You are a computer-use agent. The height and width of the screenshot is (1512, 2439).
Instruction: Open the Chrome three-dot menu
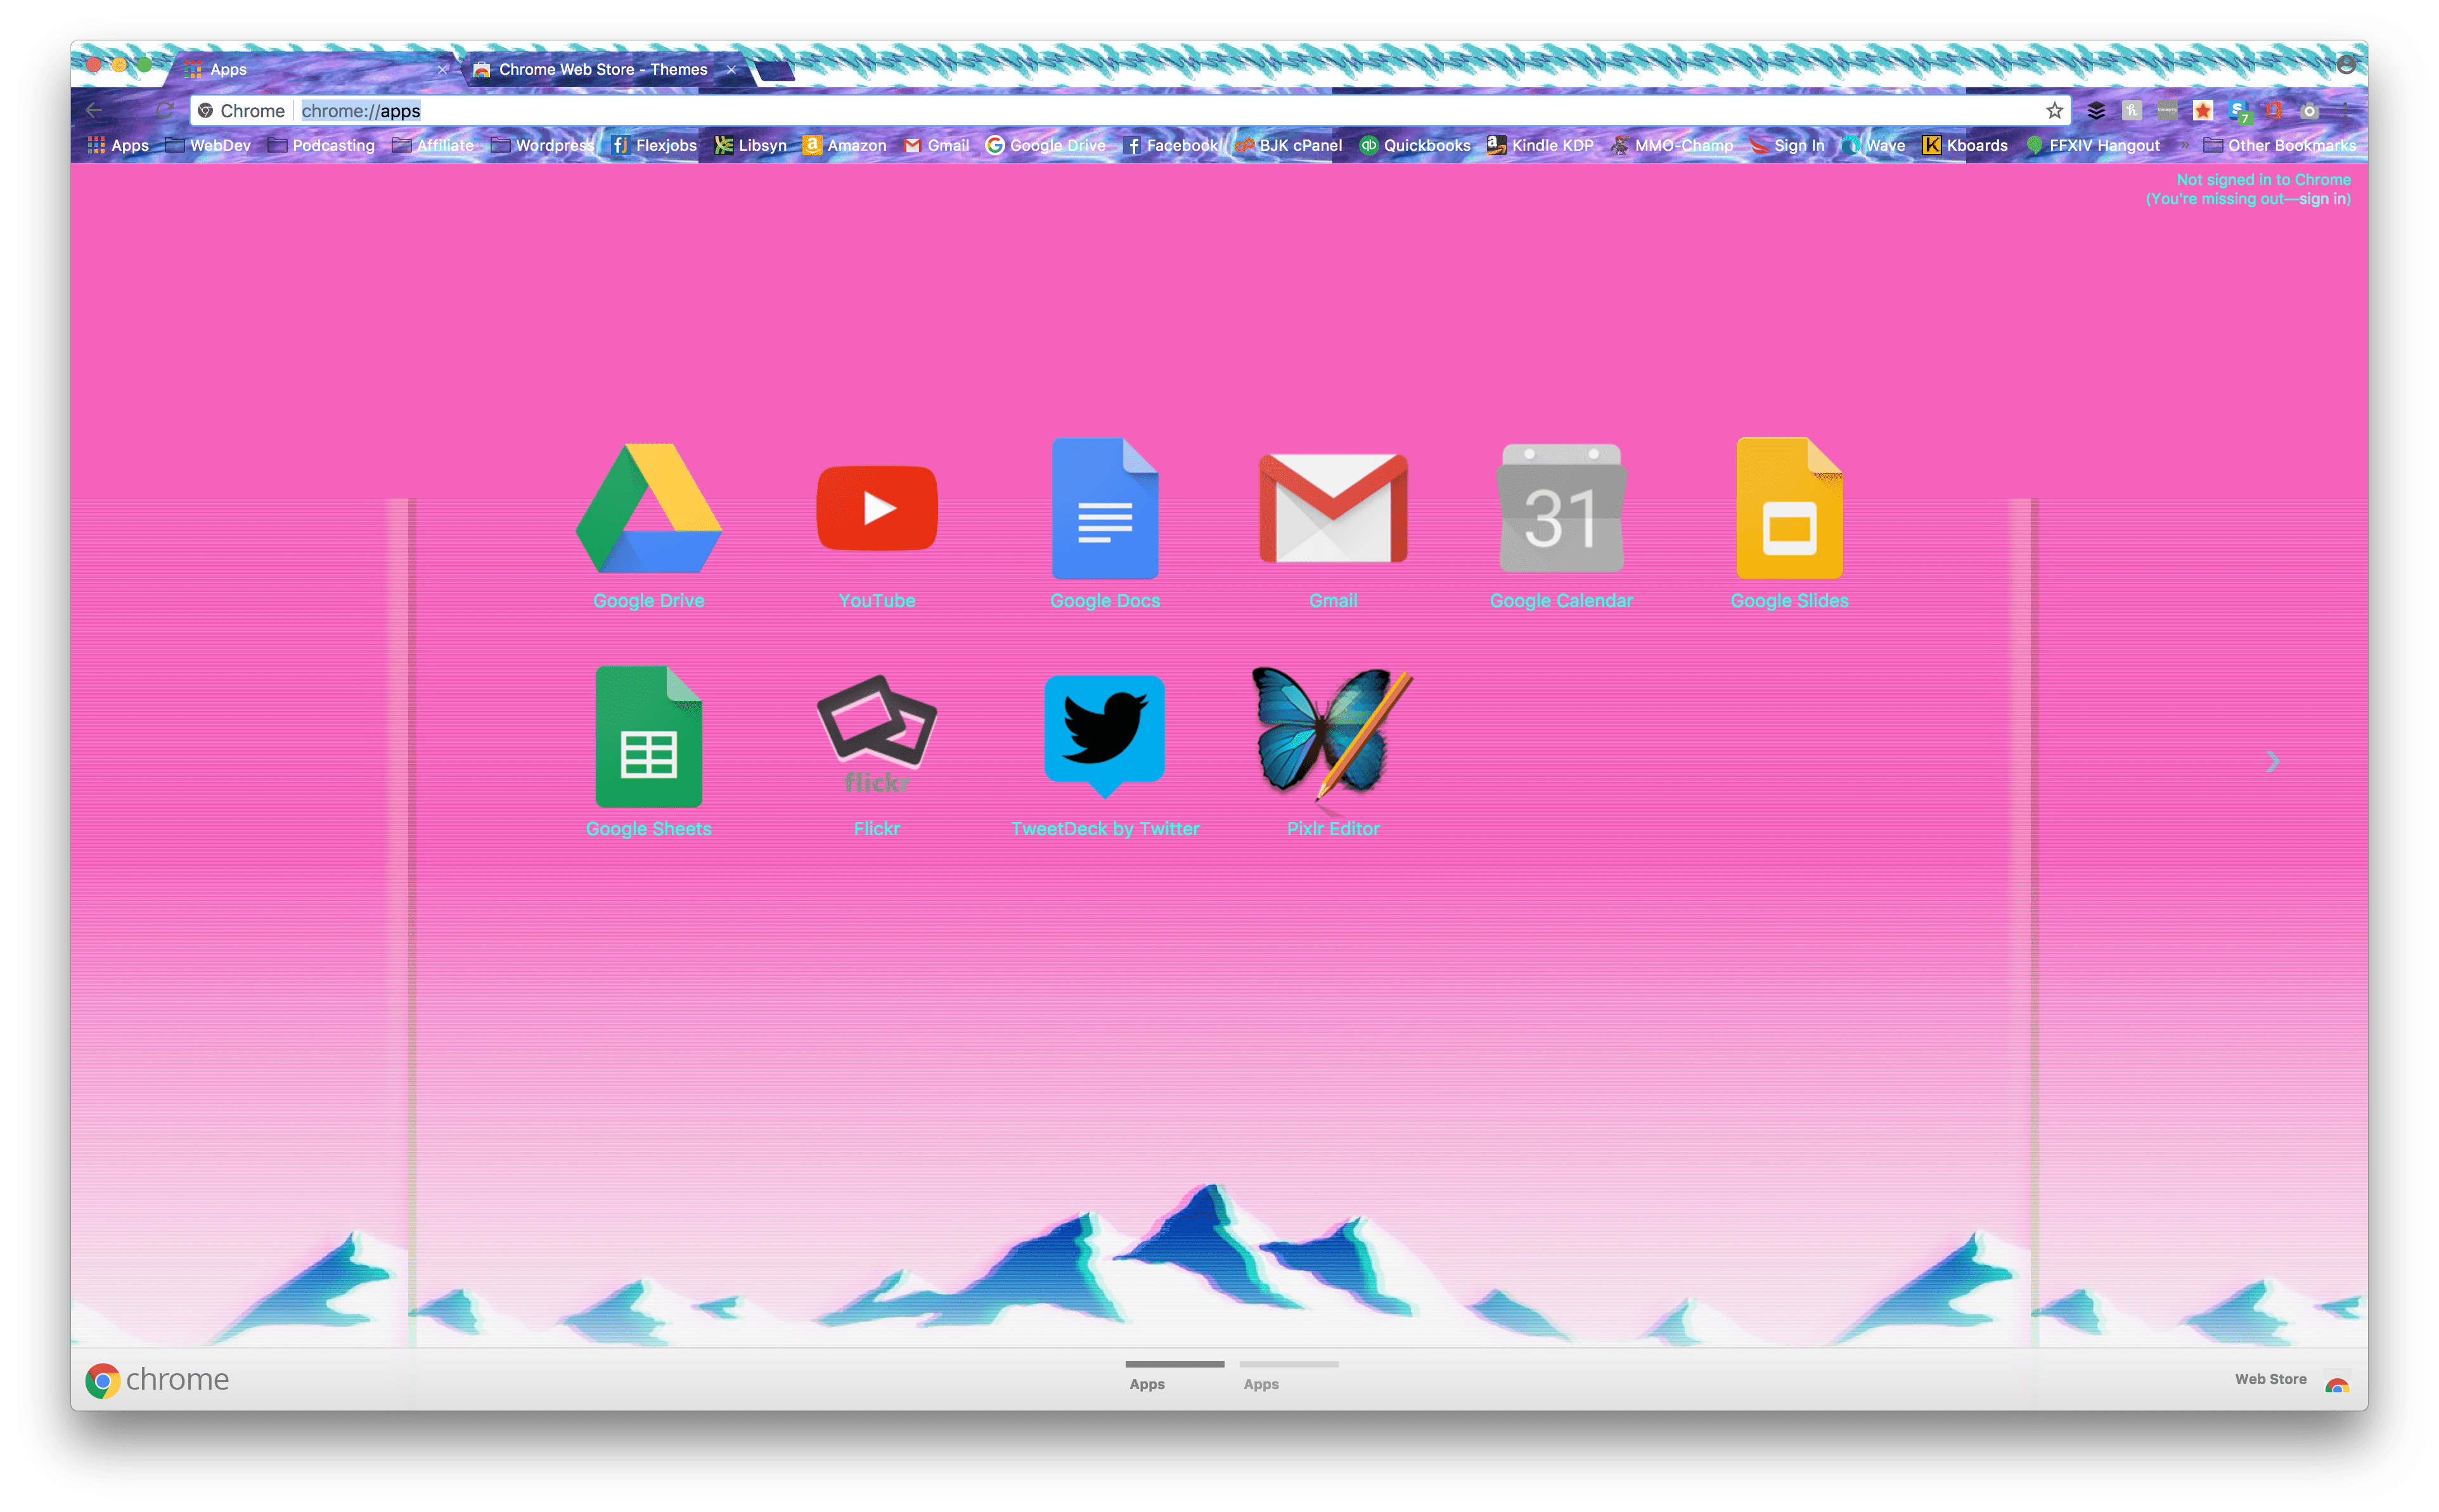tap(2345, 111)
